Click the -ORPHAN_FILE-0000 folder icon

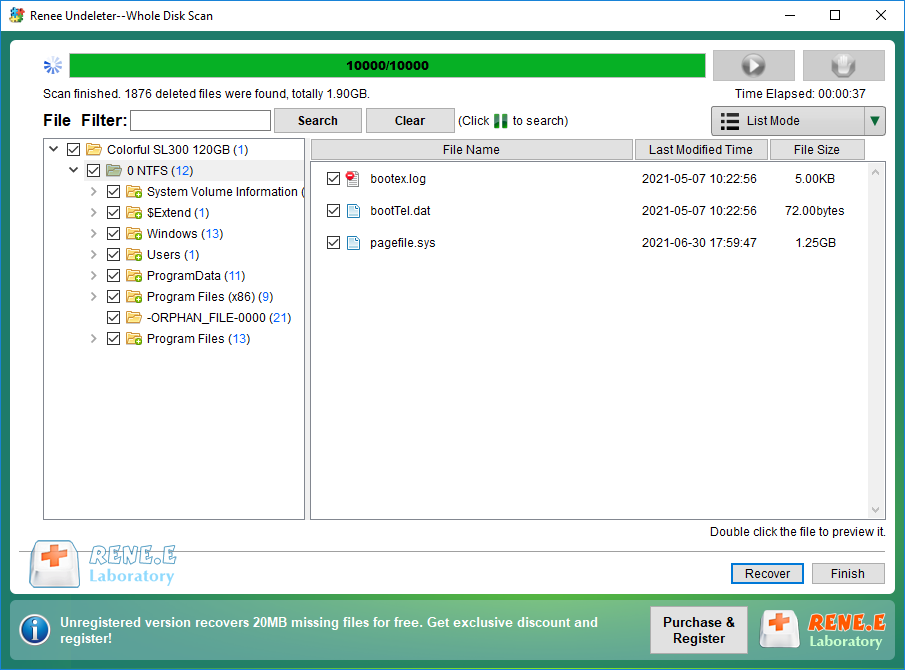[134, 317]
